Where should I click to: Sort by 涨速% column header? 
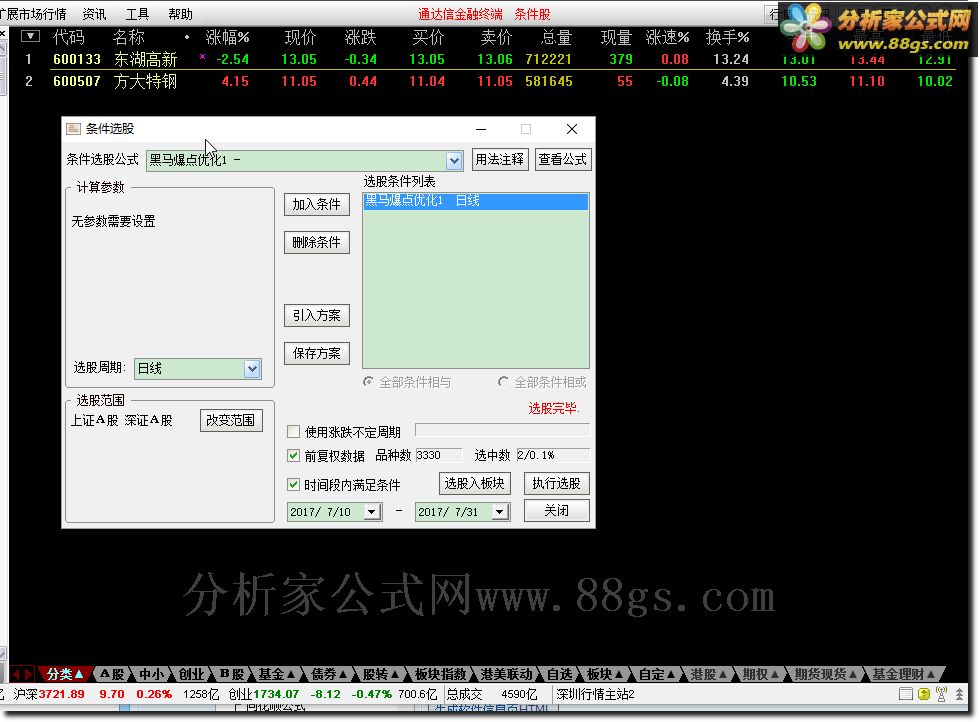click(668, 38)
